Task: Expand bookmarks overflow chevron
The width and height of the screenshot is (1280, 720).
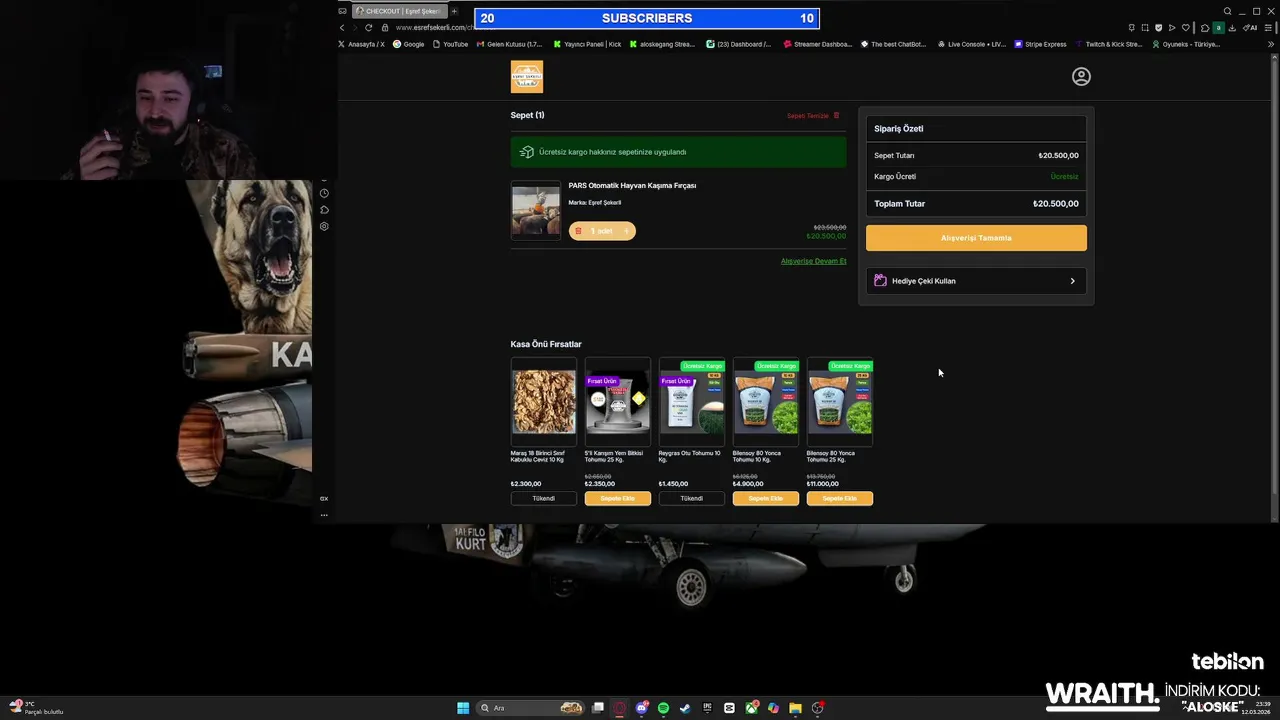Action: coord(1272,44)
